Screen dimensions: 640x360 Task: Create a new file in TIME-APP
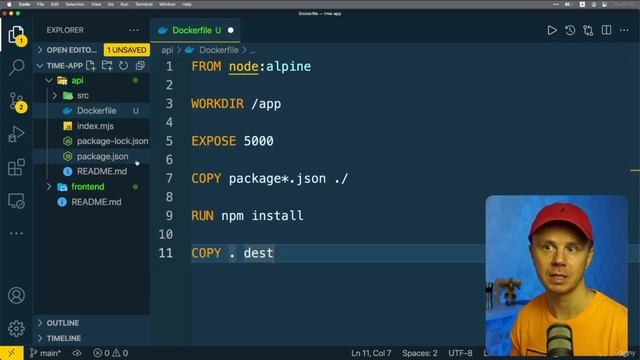coord(91,65)
